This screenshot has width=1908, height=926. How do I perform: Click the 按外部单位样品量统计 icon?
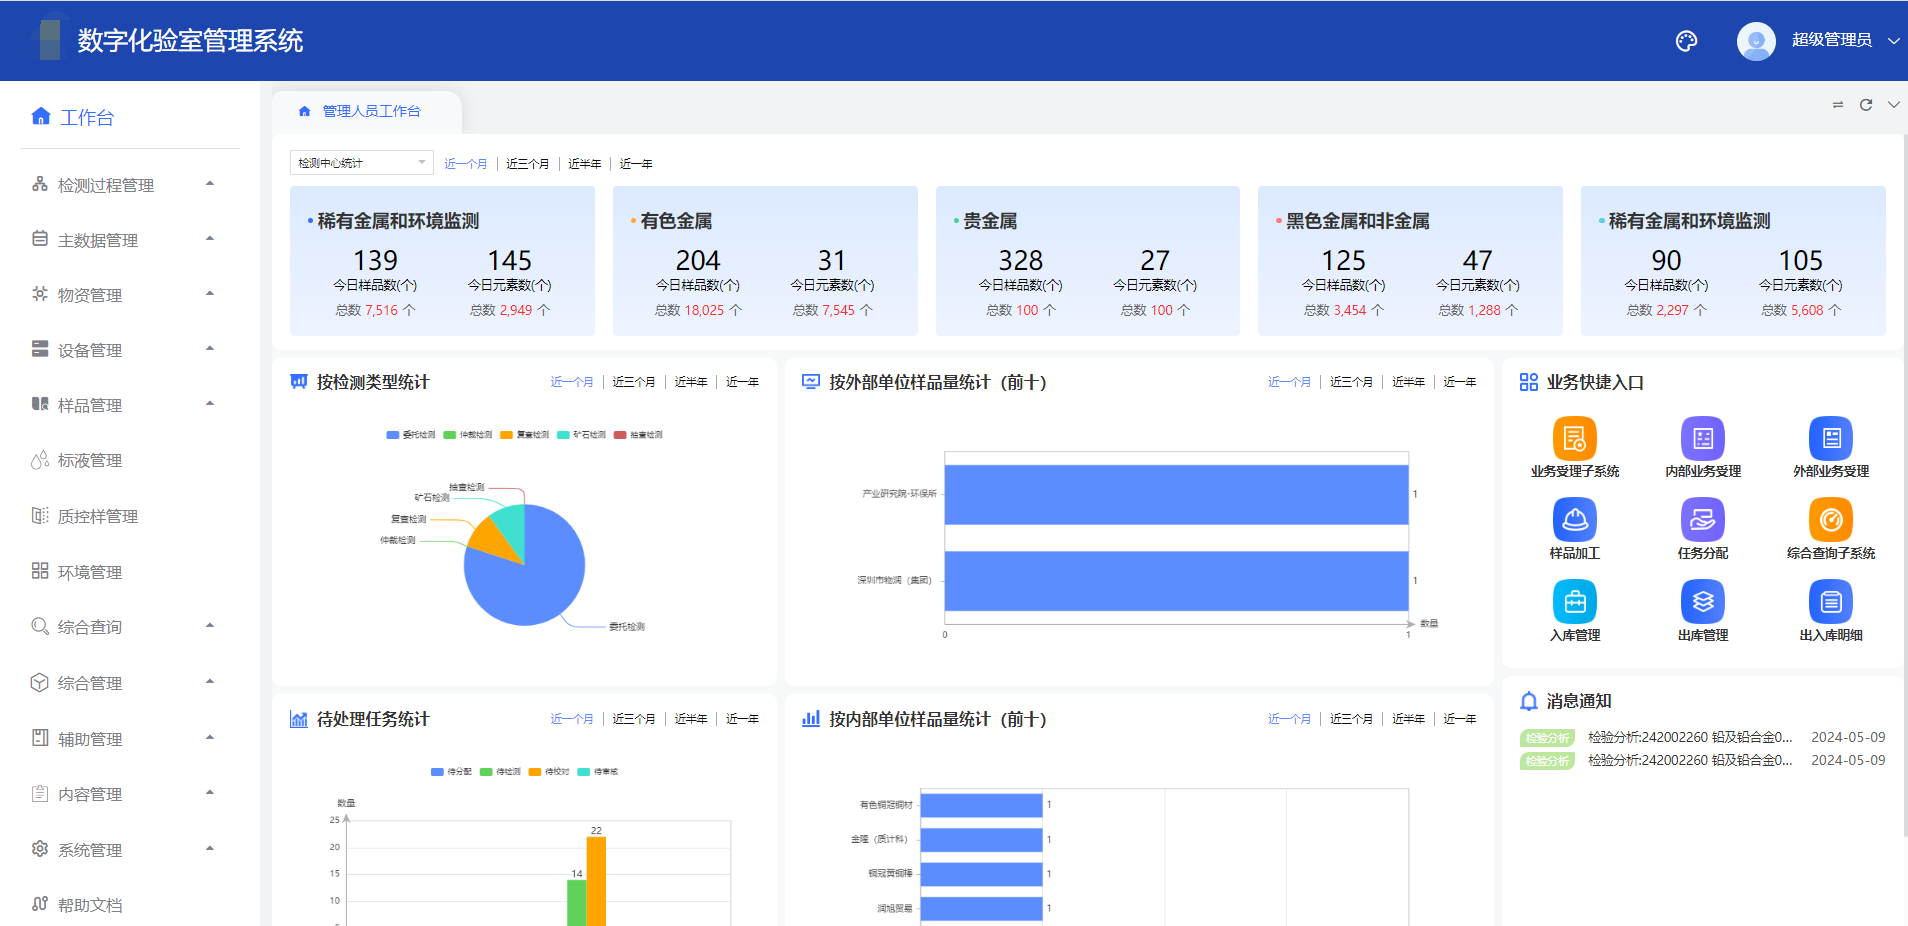click(811, 382)
